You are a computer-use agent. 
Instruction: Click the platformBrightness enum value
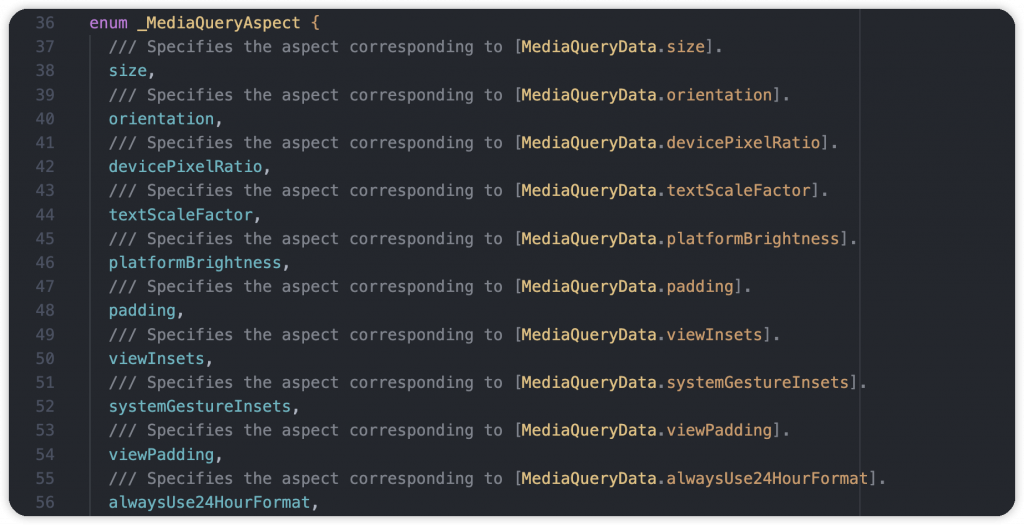pyautogui.click(x=195, y=262)
